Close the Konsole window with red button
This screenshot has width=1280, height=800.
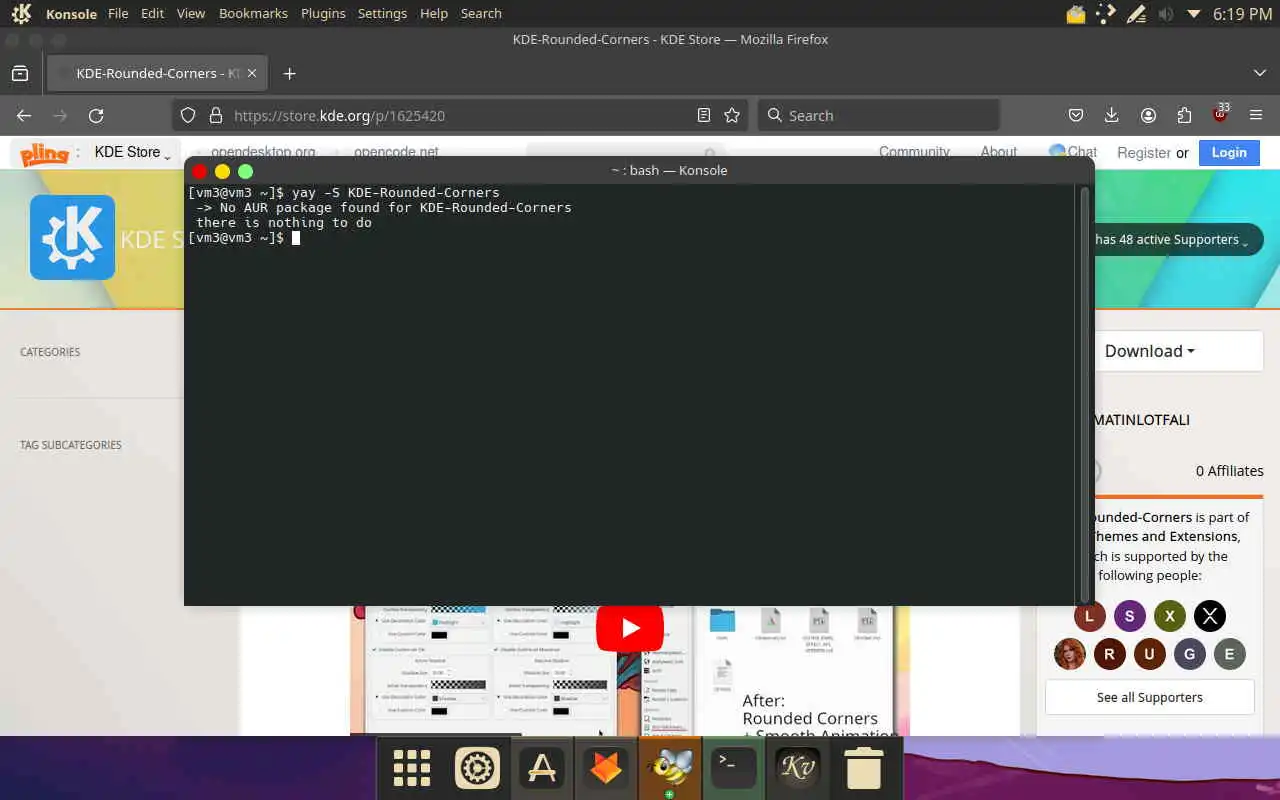199,171
